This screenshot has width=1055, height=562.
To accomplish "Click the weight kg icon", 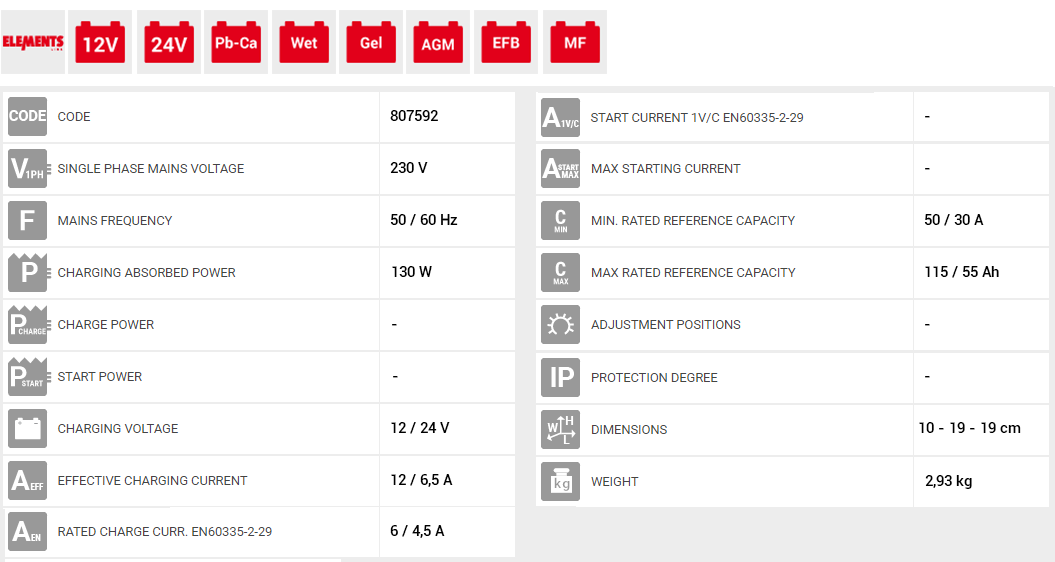I will point(560,481).
